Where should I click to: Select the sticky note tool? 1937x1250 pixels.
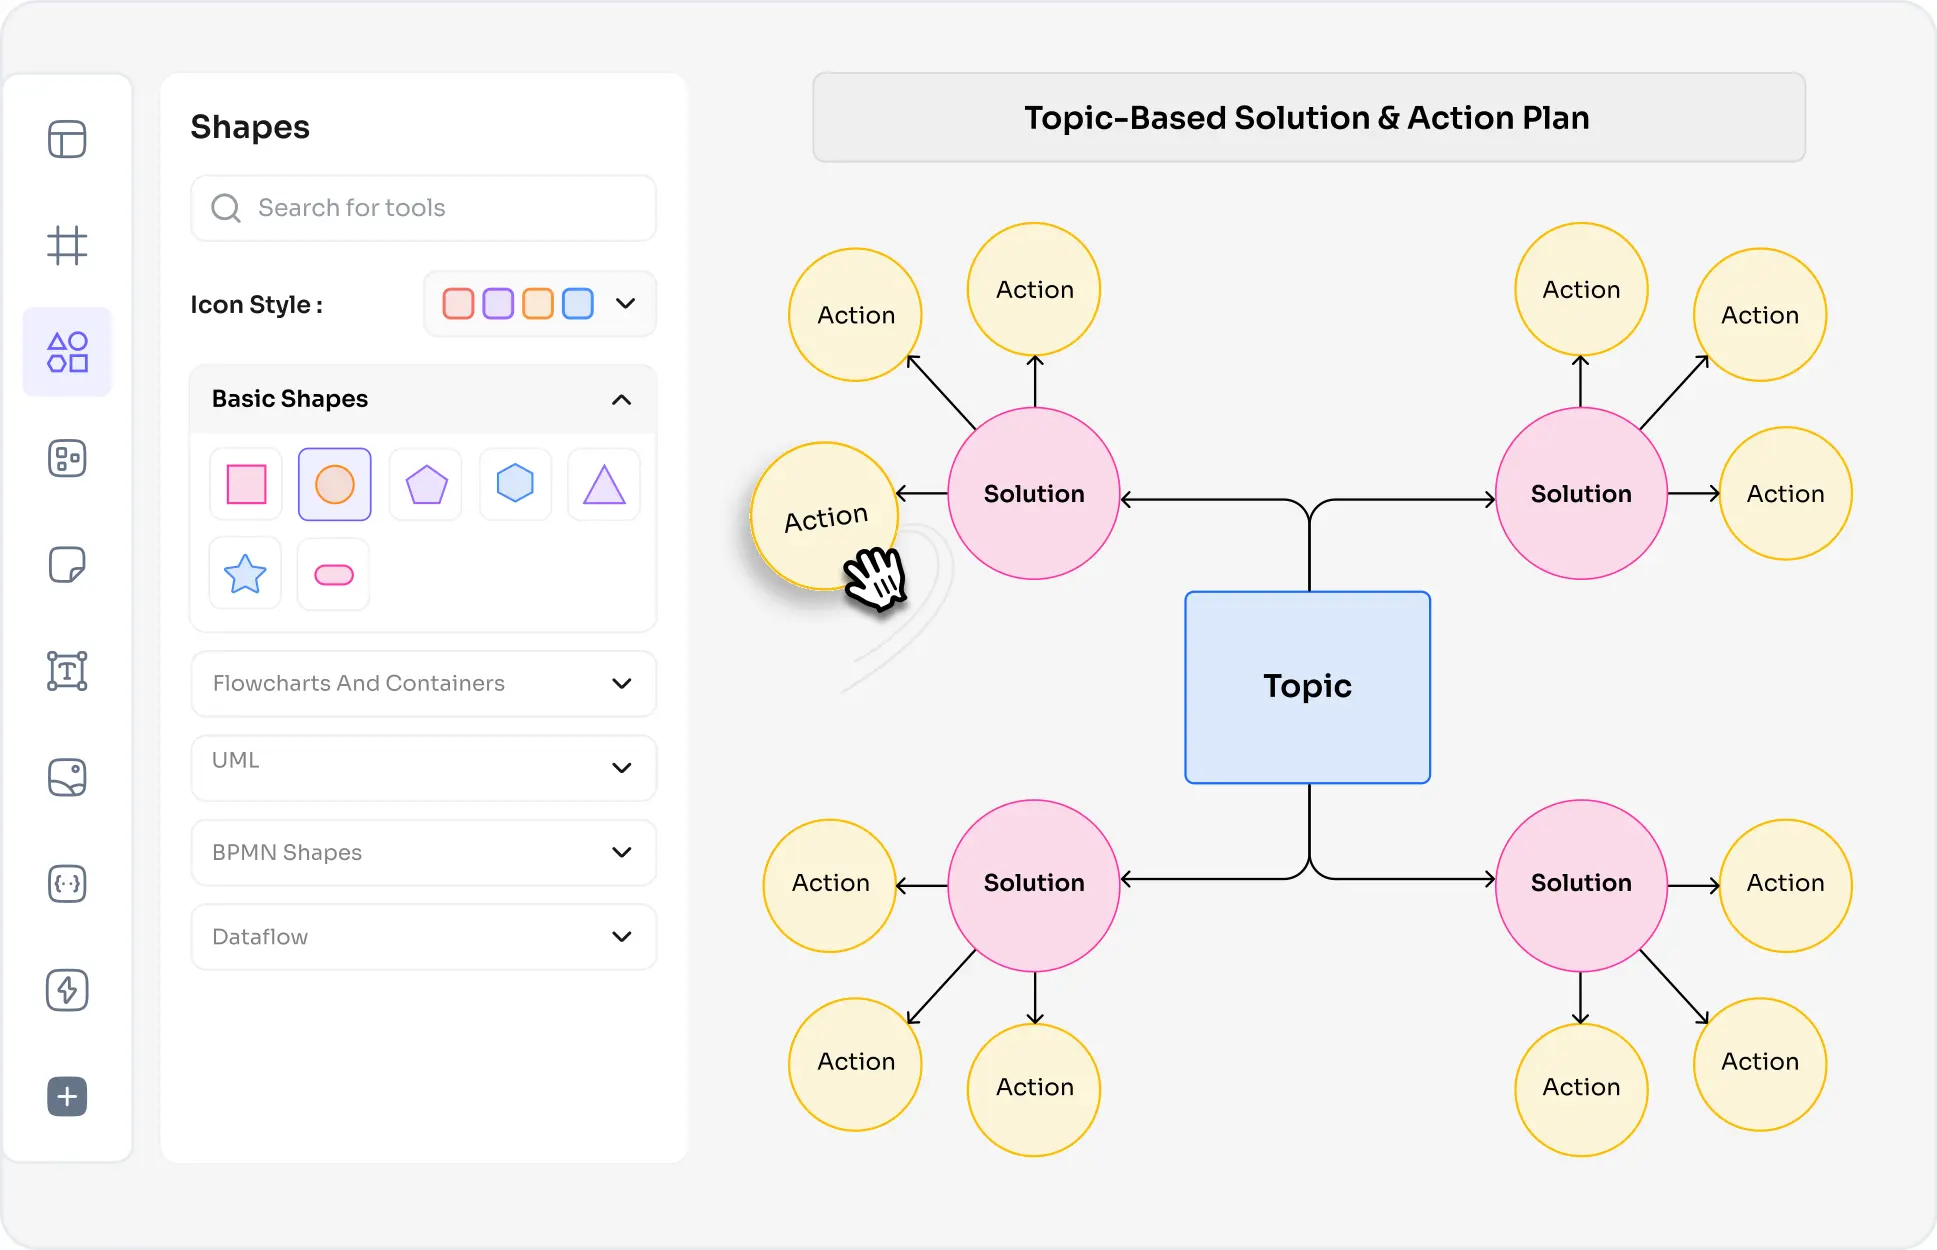(x=67, y=565)
